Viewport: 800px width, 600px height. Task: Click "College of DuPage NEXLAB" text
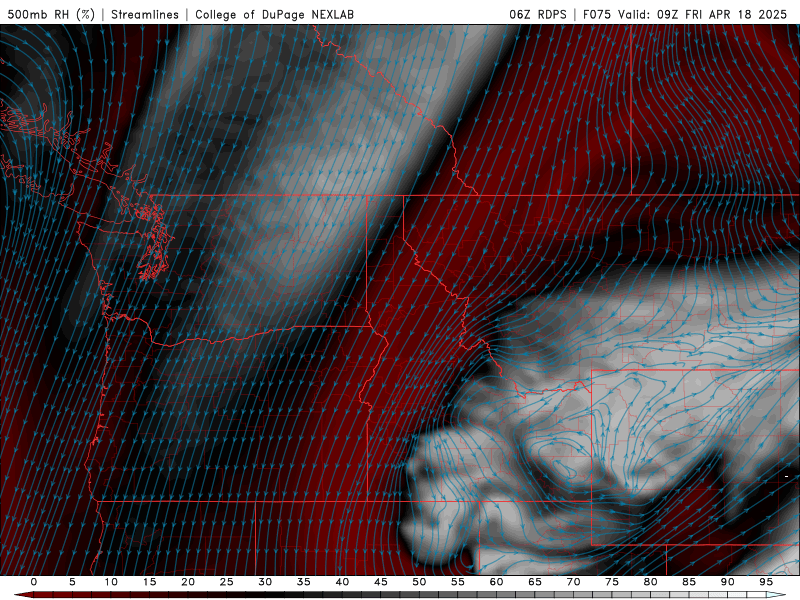[274, 14]
